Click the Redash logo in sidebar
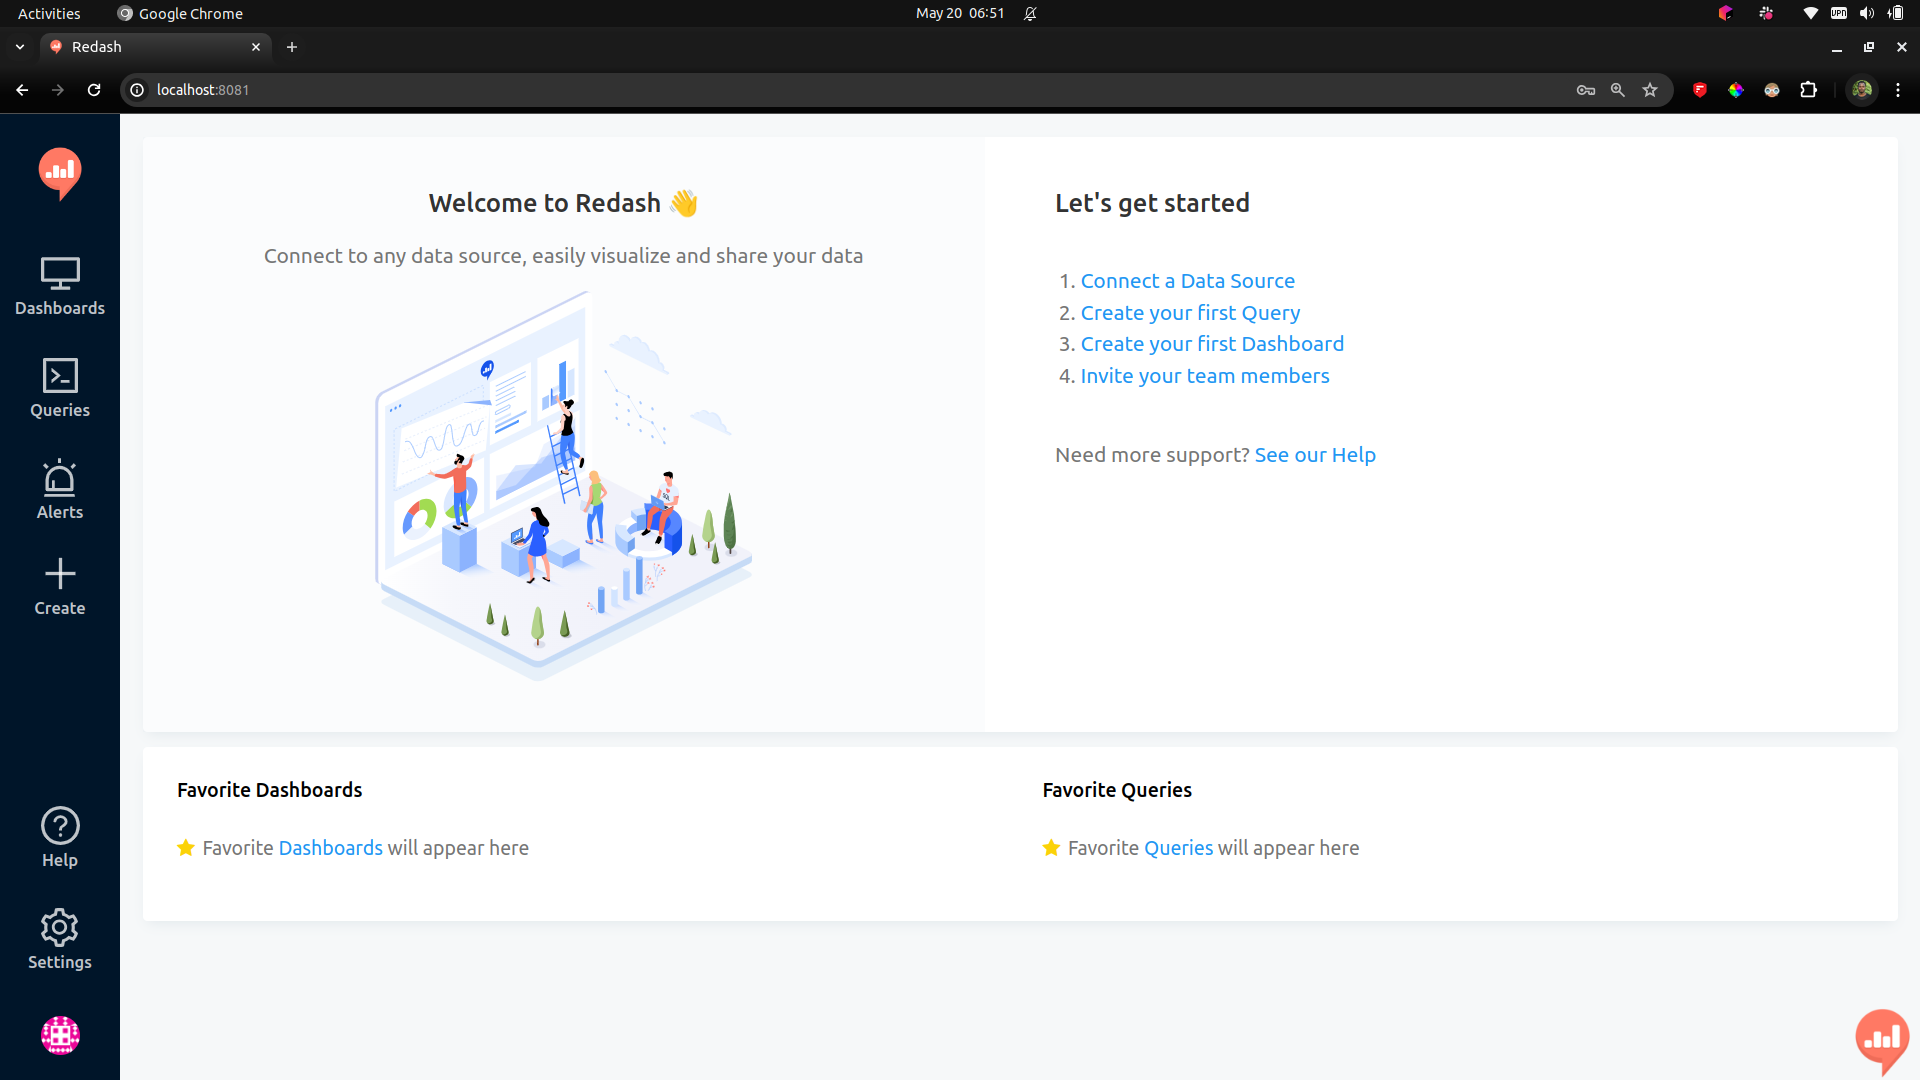The width and height of the screenshot is (1920, 1080). [60, 172]
